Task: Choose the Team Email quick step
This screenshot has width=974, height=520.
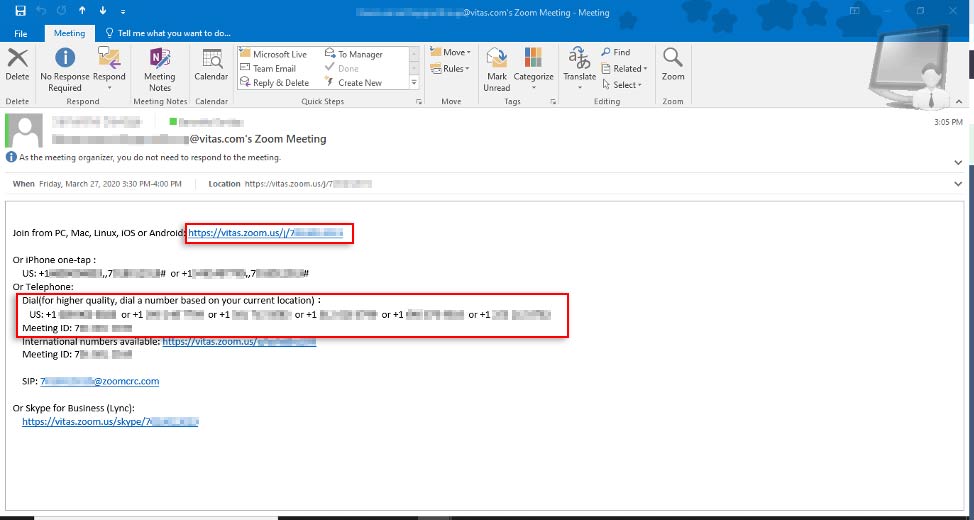Action: point(268,68)
